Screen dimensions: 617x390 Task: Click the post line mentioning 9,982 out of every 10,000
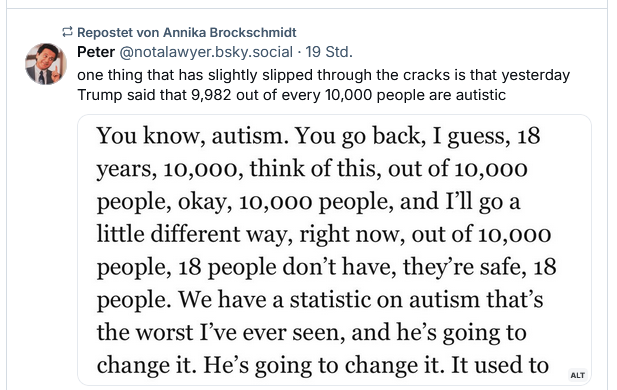click(x=291, y=95)
